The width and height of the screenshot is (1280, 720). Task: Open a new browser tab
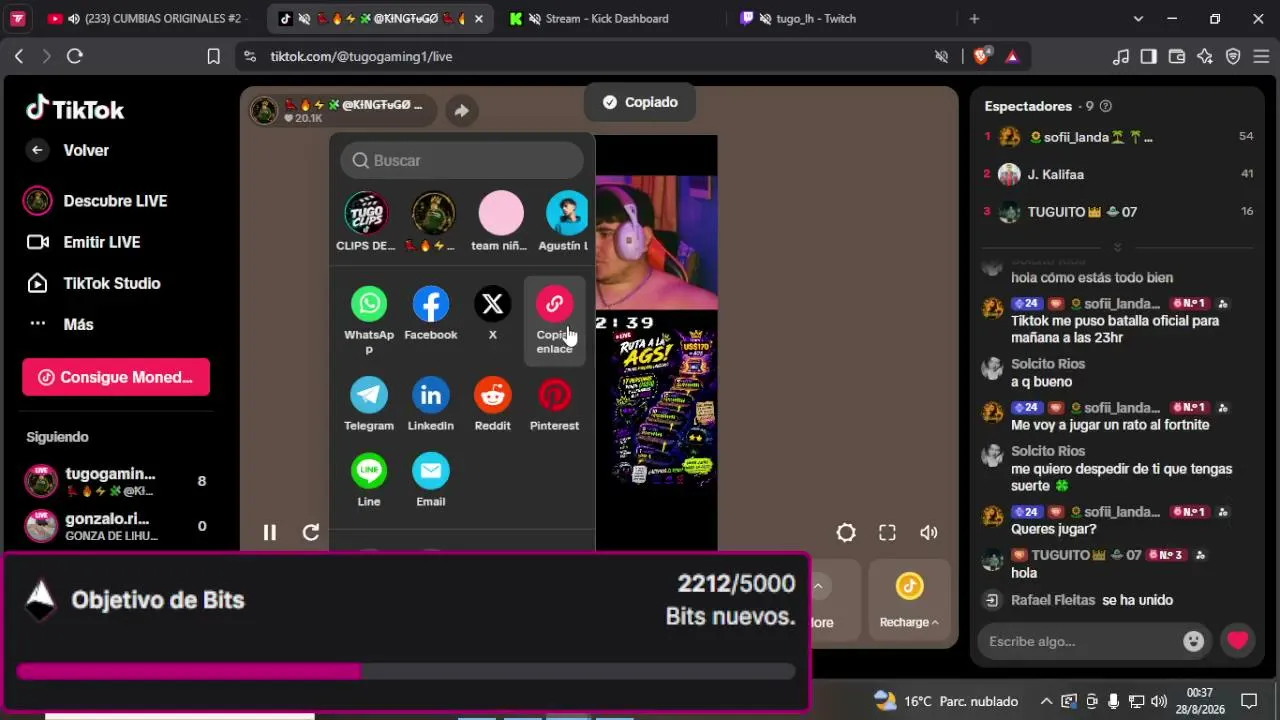click(x=974, y=18)
